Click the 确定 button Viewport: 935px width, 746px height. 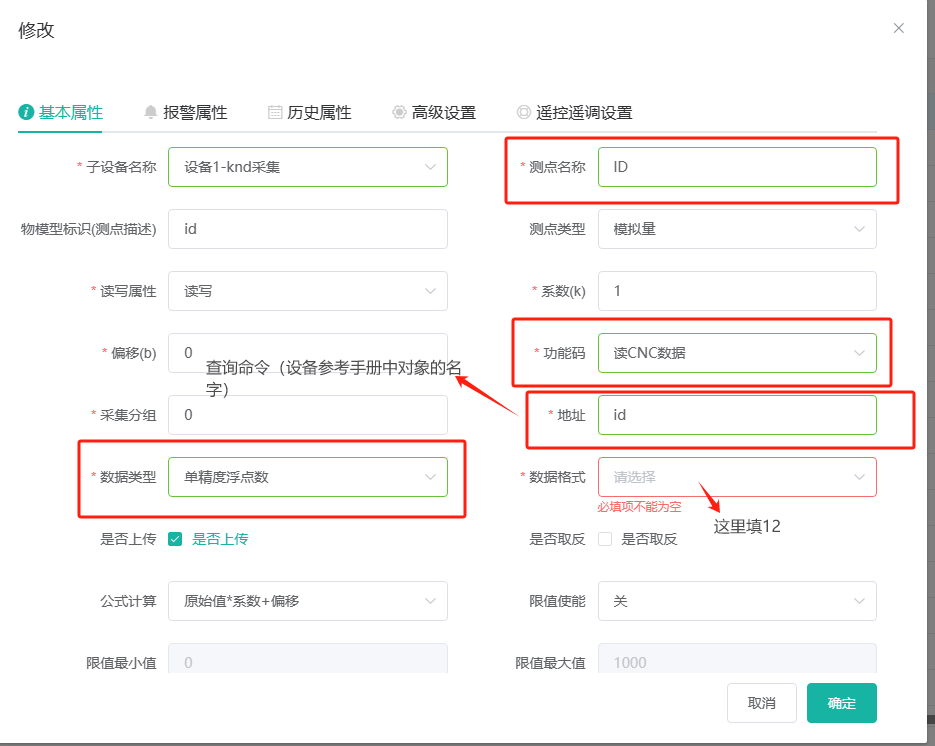(841, 703)
